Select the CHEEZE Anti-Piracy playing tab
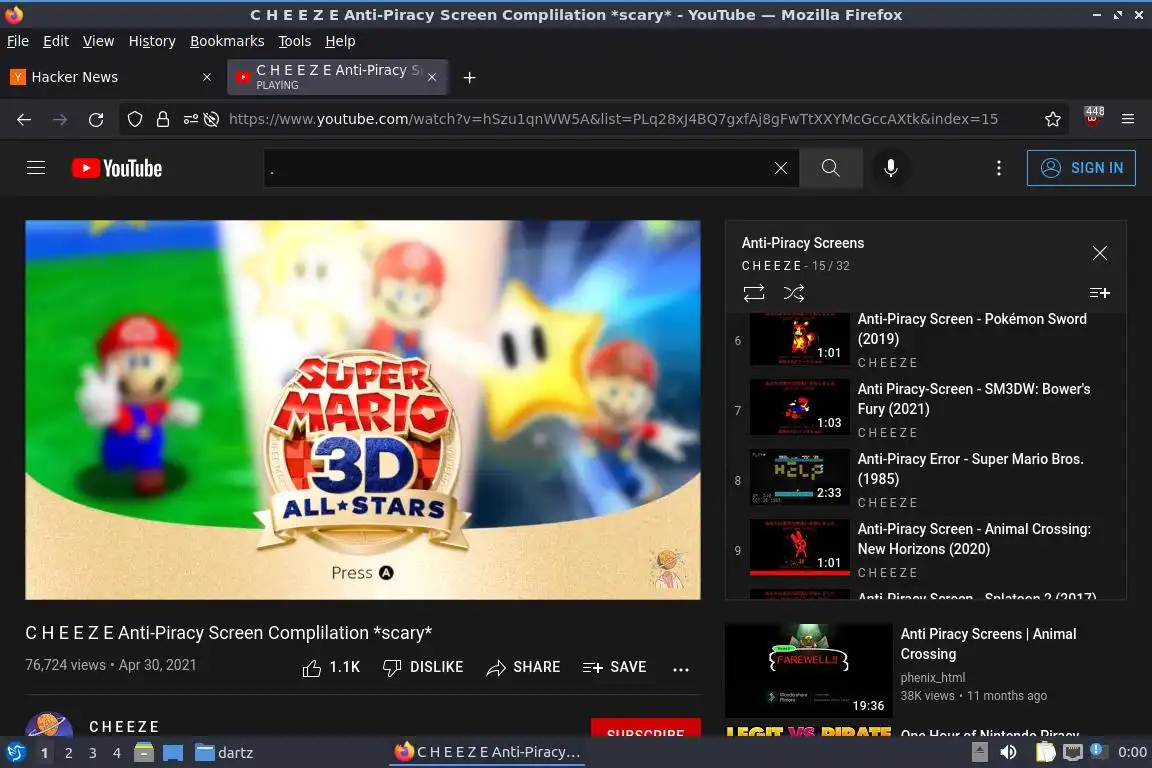Screen dimensions: 1152x768 pyautogui.click(x=337, y=77)
